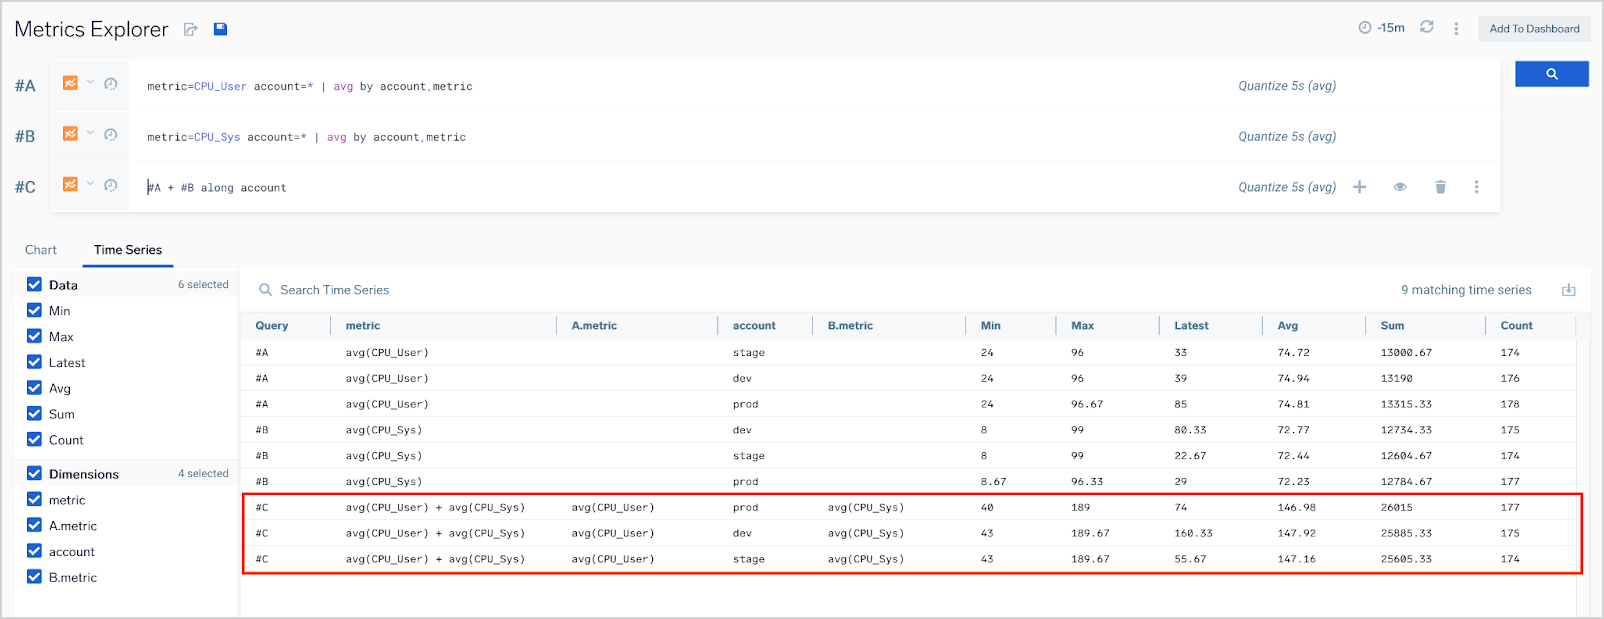Viewport: 1604px width, 619px height.
Task: Switch to the Chart tab
Action: pos(41,250)
